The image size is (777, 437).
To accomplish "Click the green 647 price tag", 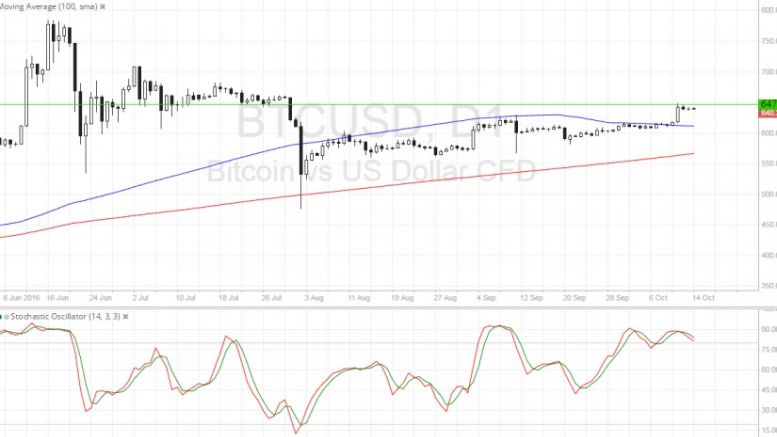I will 767,104.
